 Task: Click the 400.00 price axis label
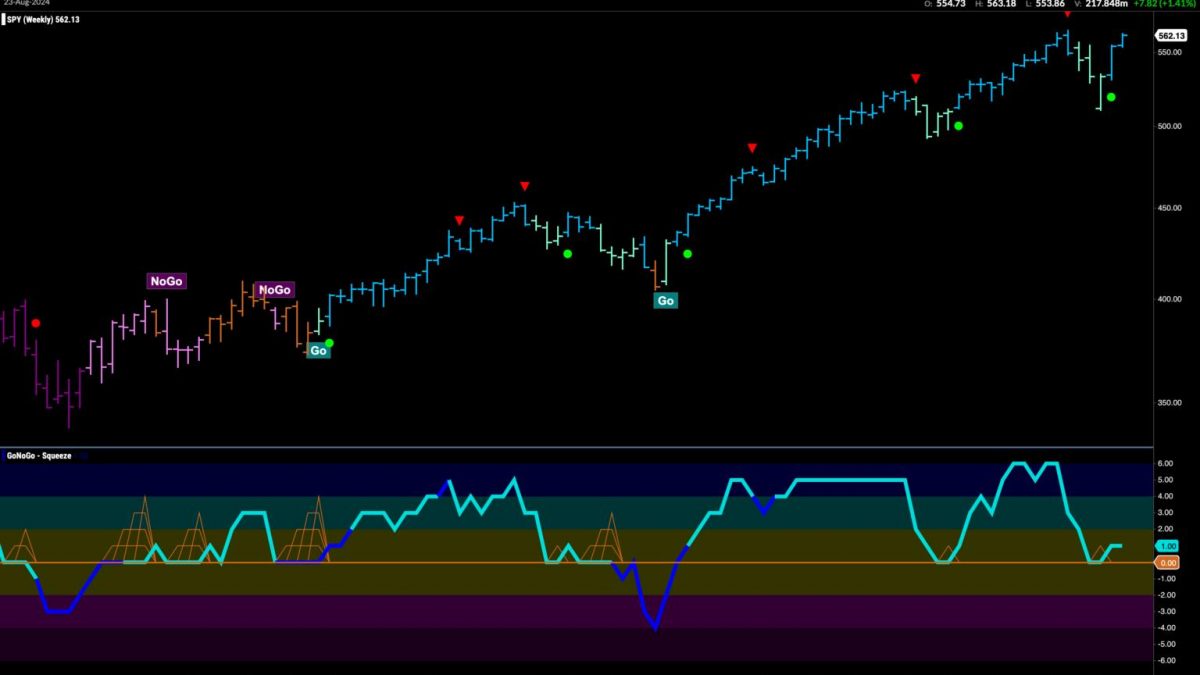click(1169, 299)
